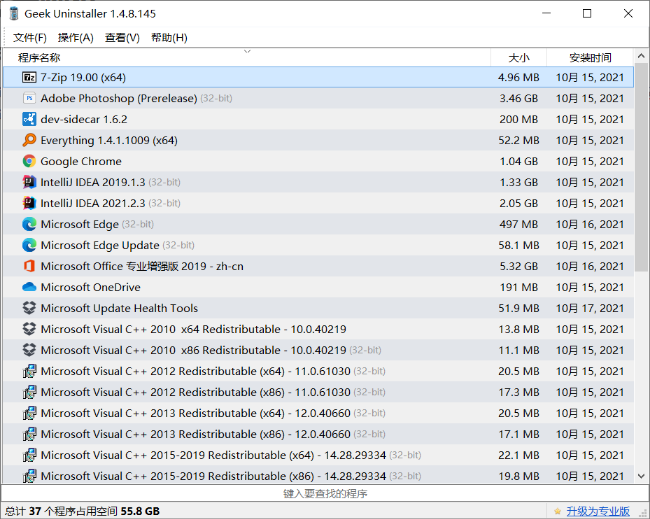Sort by the 程序名称 column header

(x=246, y=57)
